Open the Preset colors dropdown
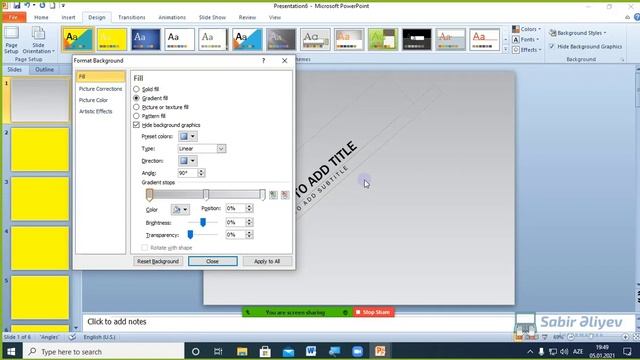The width and height of the screenshot is (640, 360). (x=188, y=136)
